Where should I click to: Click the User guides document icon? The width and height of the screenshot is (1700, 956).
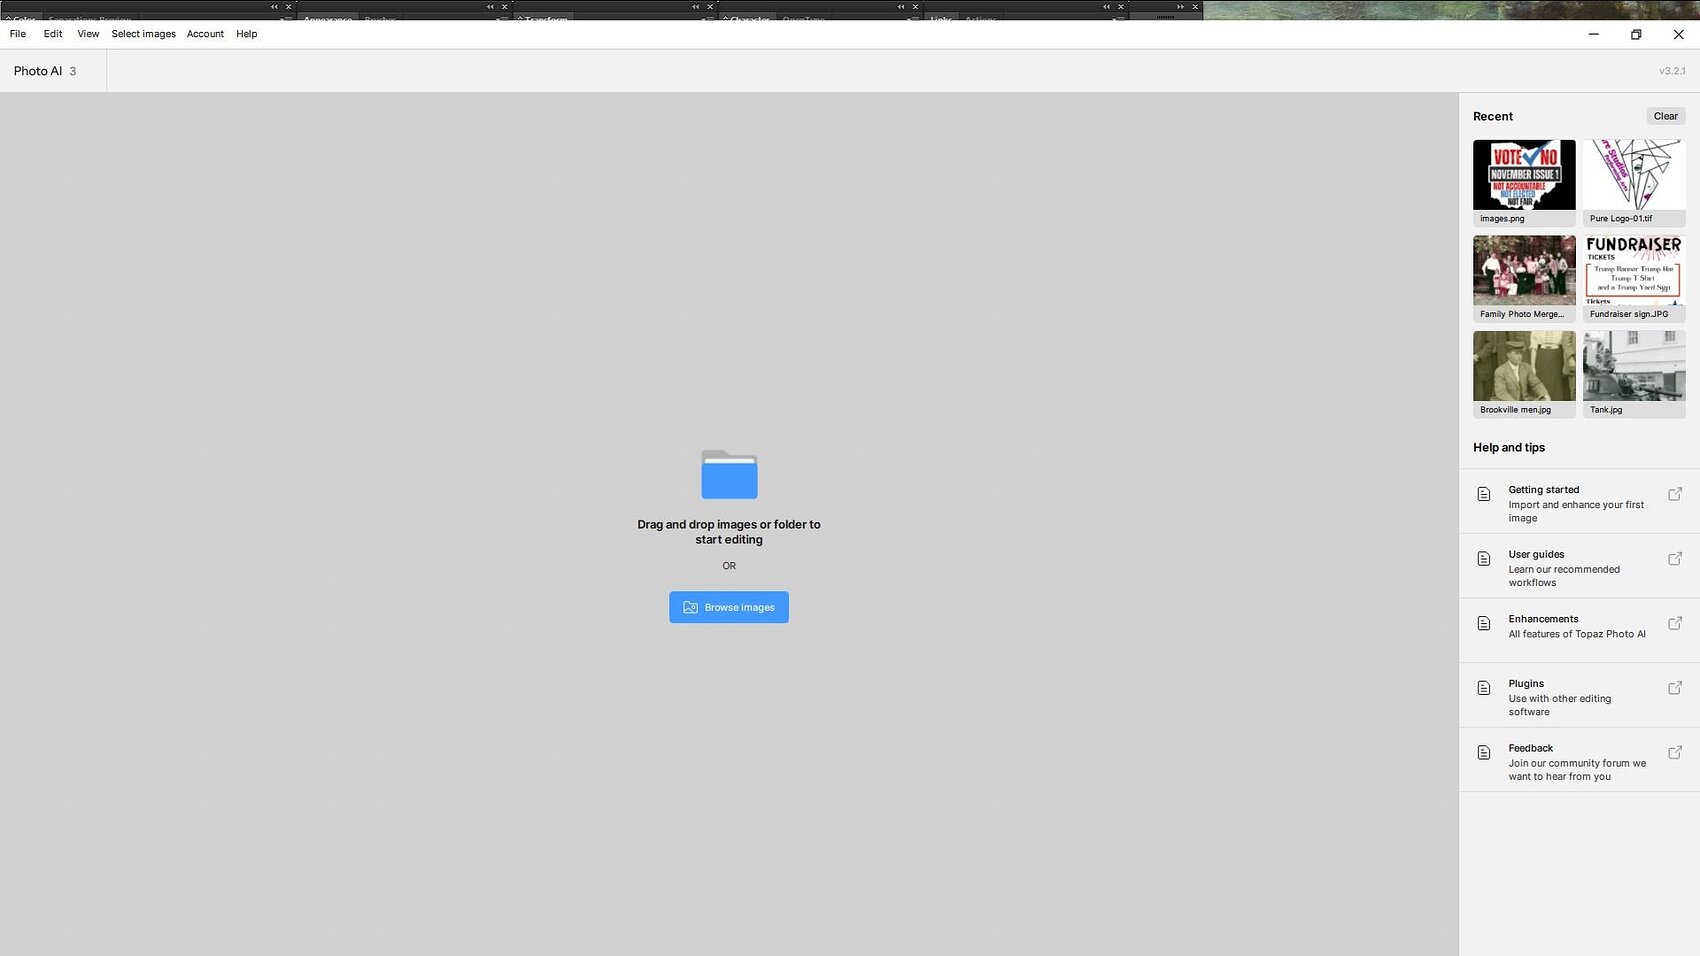click(1484, 558)
